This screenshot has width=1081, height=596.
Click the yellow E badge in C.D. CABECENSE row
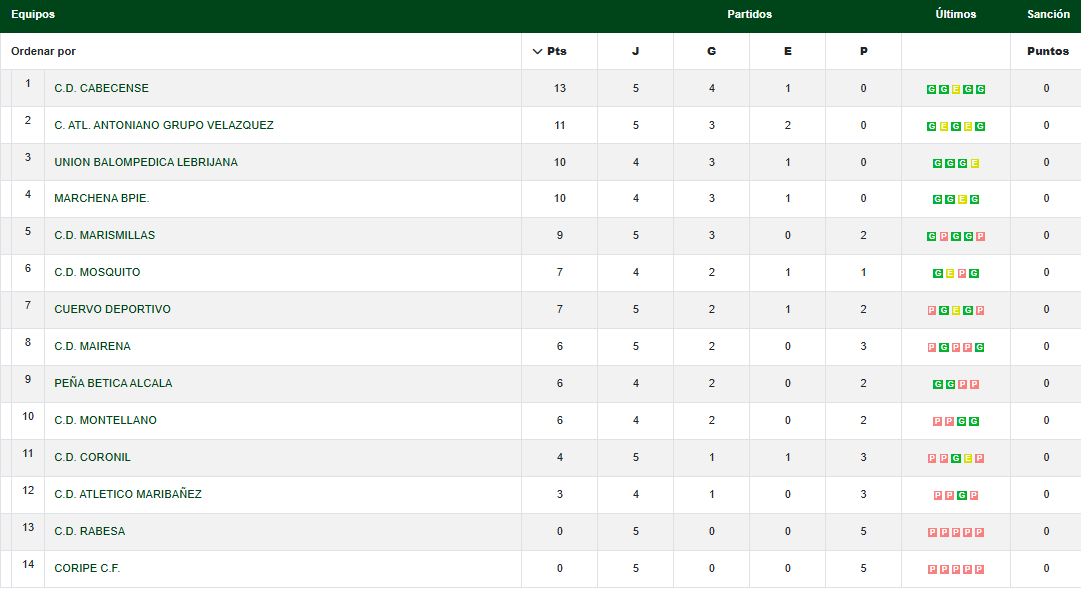pos(956,89)
